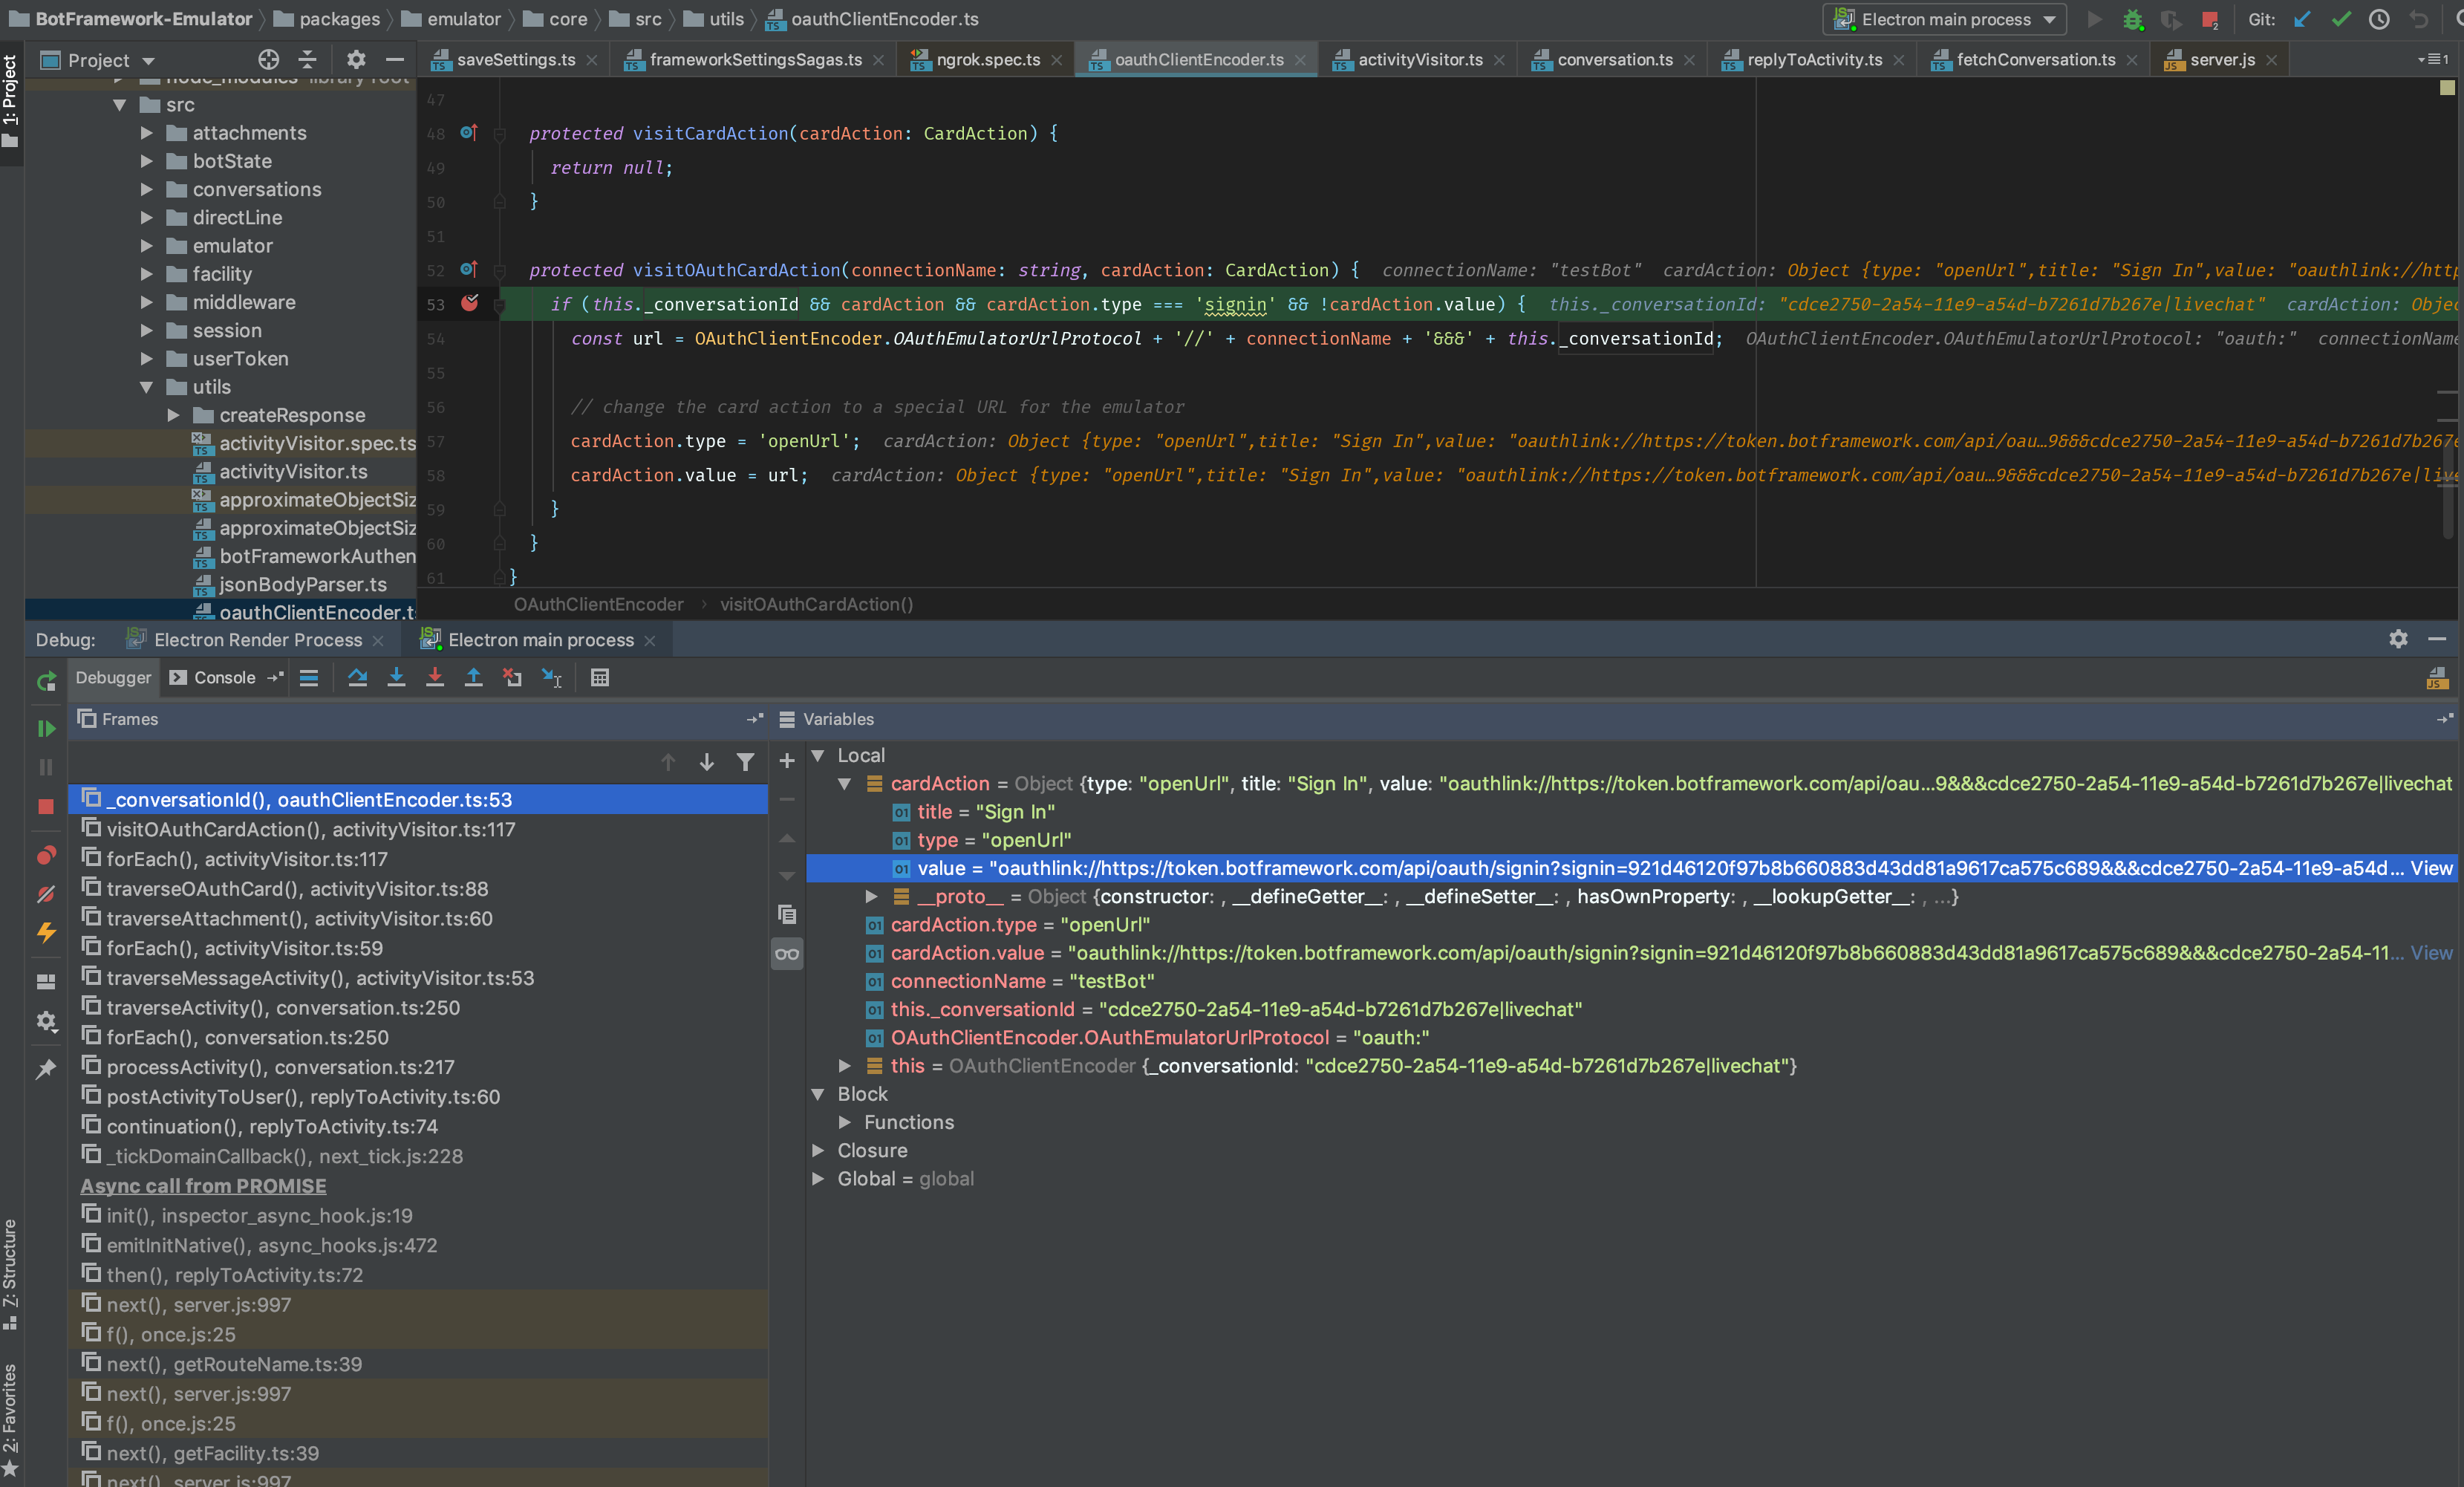This screenshot has height=1487, width=2464.
Task: Collapse the utils folder
Action: (147, 387)
